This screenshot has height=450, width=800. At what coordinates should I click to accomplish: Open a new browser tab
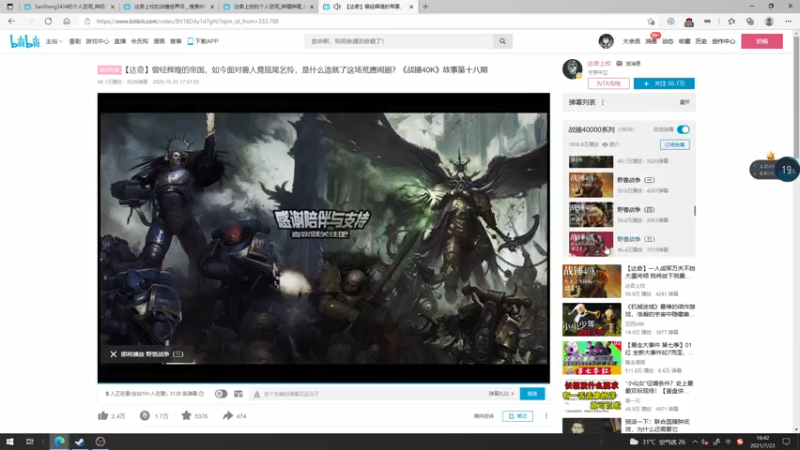[426, 7]
